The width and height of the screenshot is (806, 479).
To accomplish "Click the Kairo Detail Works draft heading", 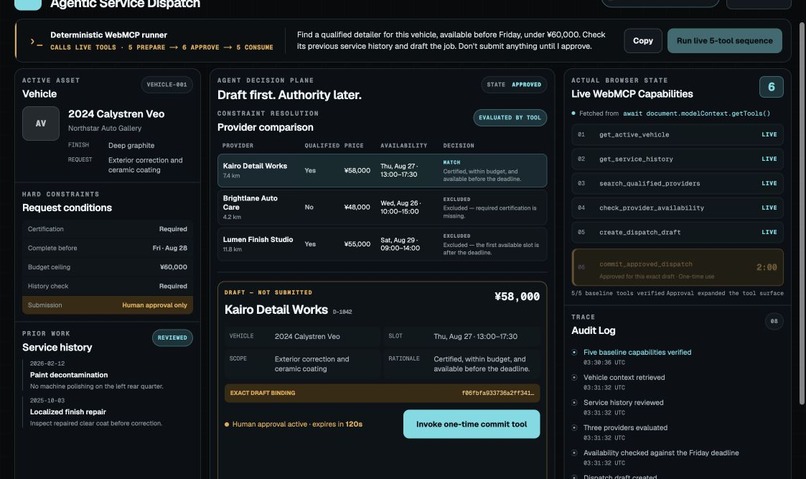I will [x=276, y=310].
